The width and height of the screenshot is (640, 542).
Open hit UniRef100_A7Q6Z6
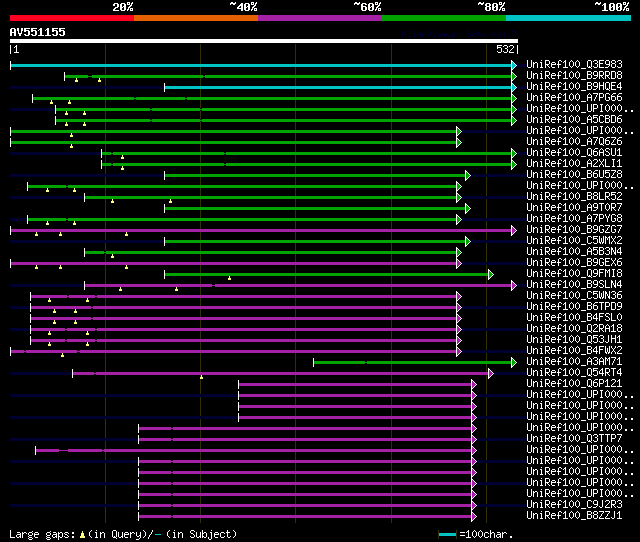[574, 142]
